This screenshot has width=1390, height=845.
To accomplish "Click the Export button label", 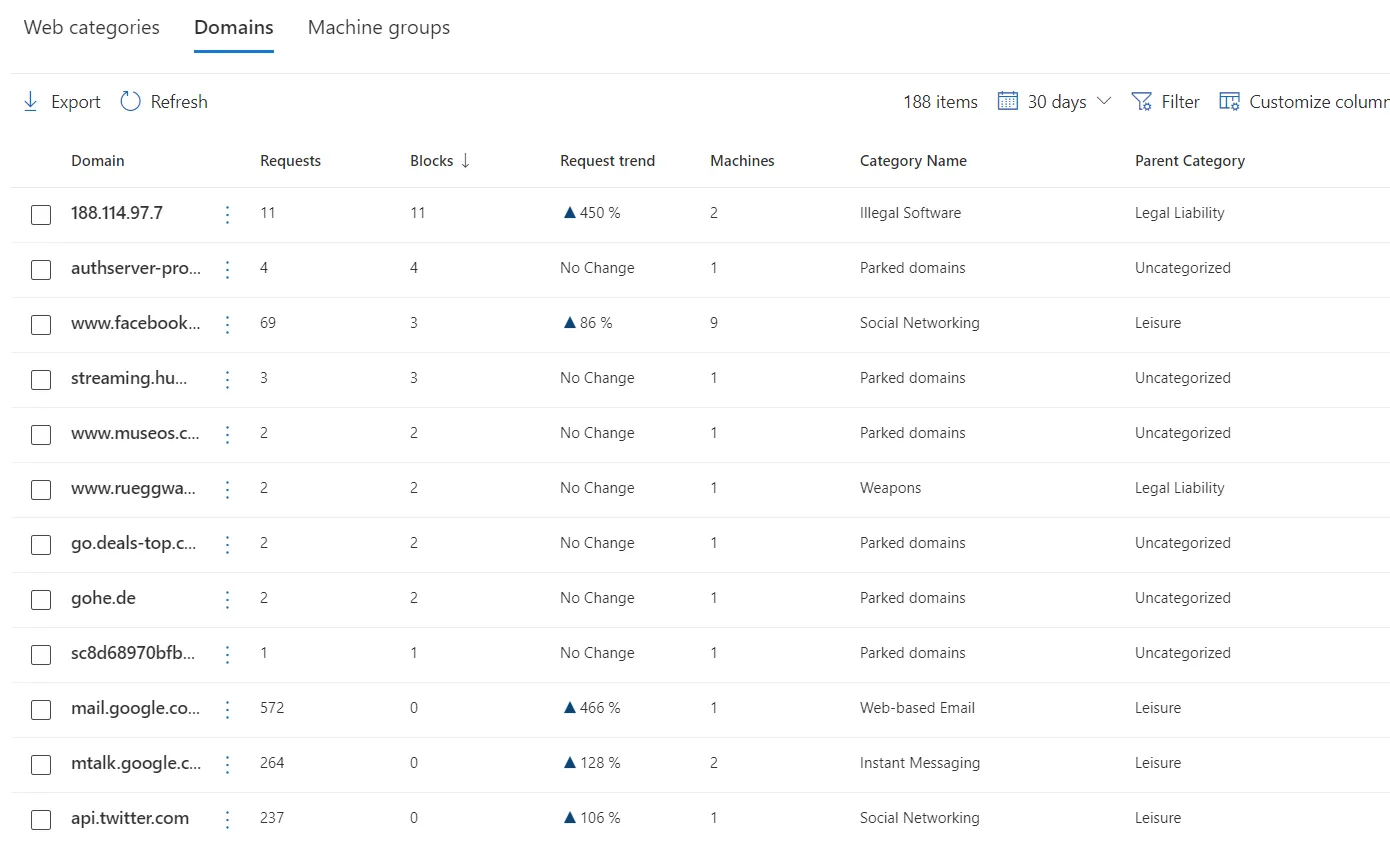I will pos(76,101).
